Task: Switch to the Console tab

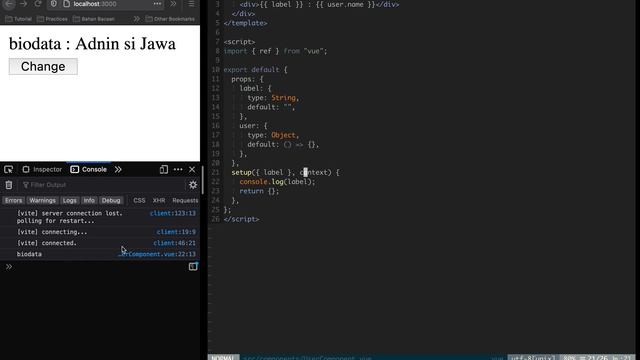Action: [89, 169]
